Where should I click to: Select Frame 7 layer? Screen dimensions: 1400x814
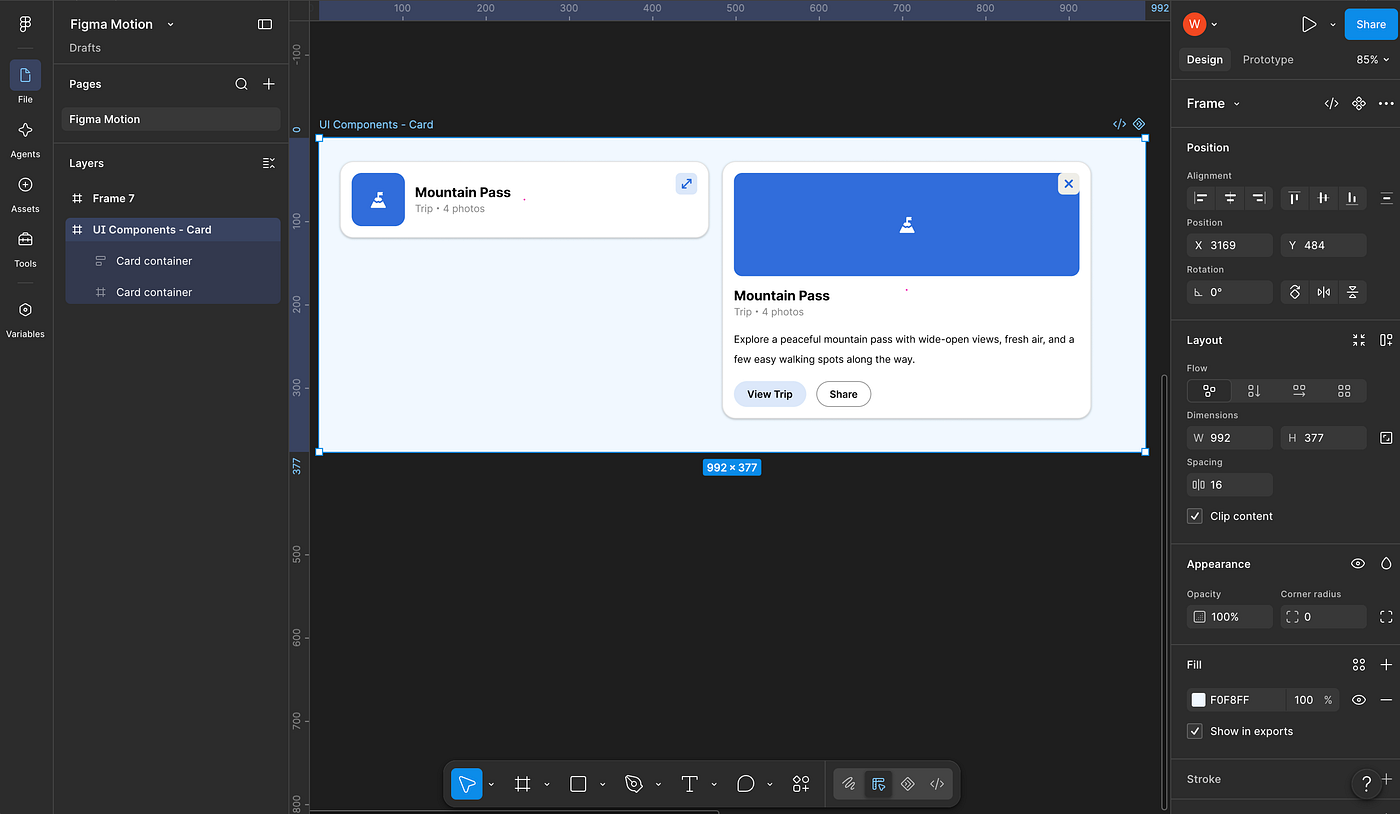[173, 198]
